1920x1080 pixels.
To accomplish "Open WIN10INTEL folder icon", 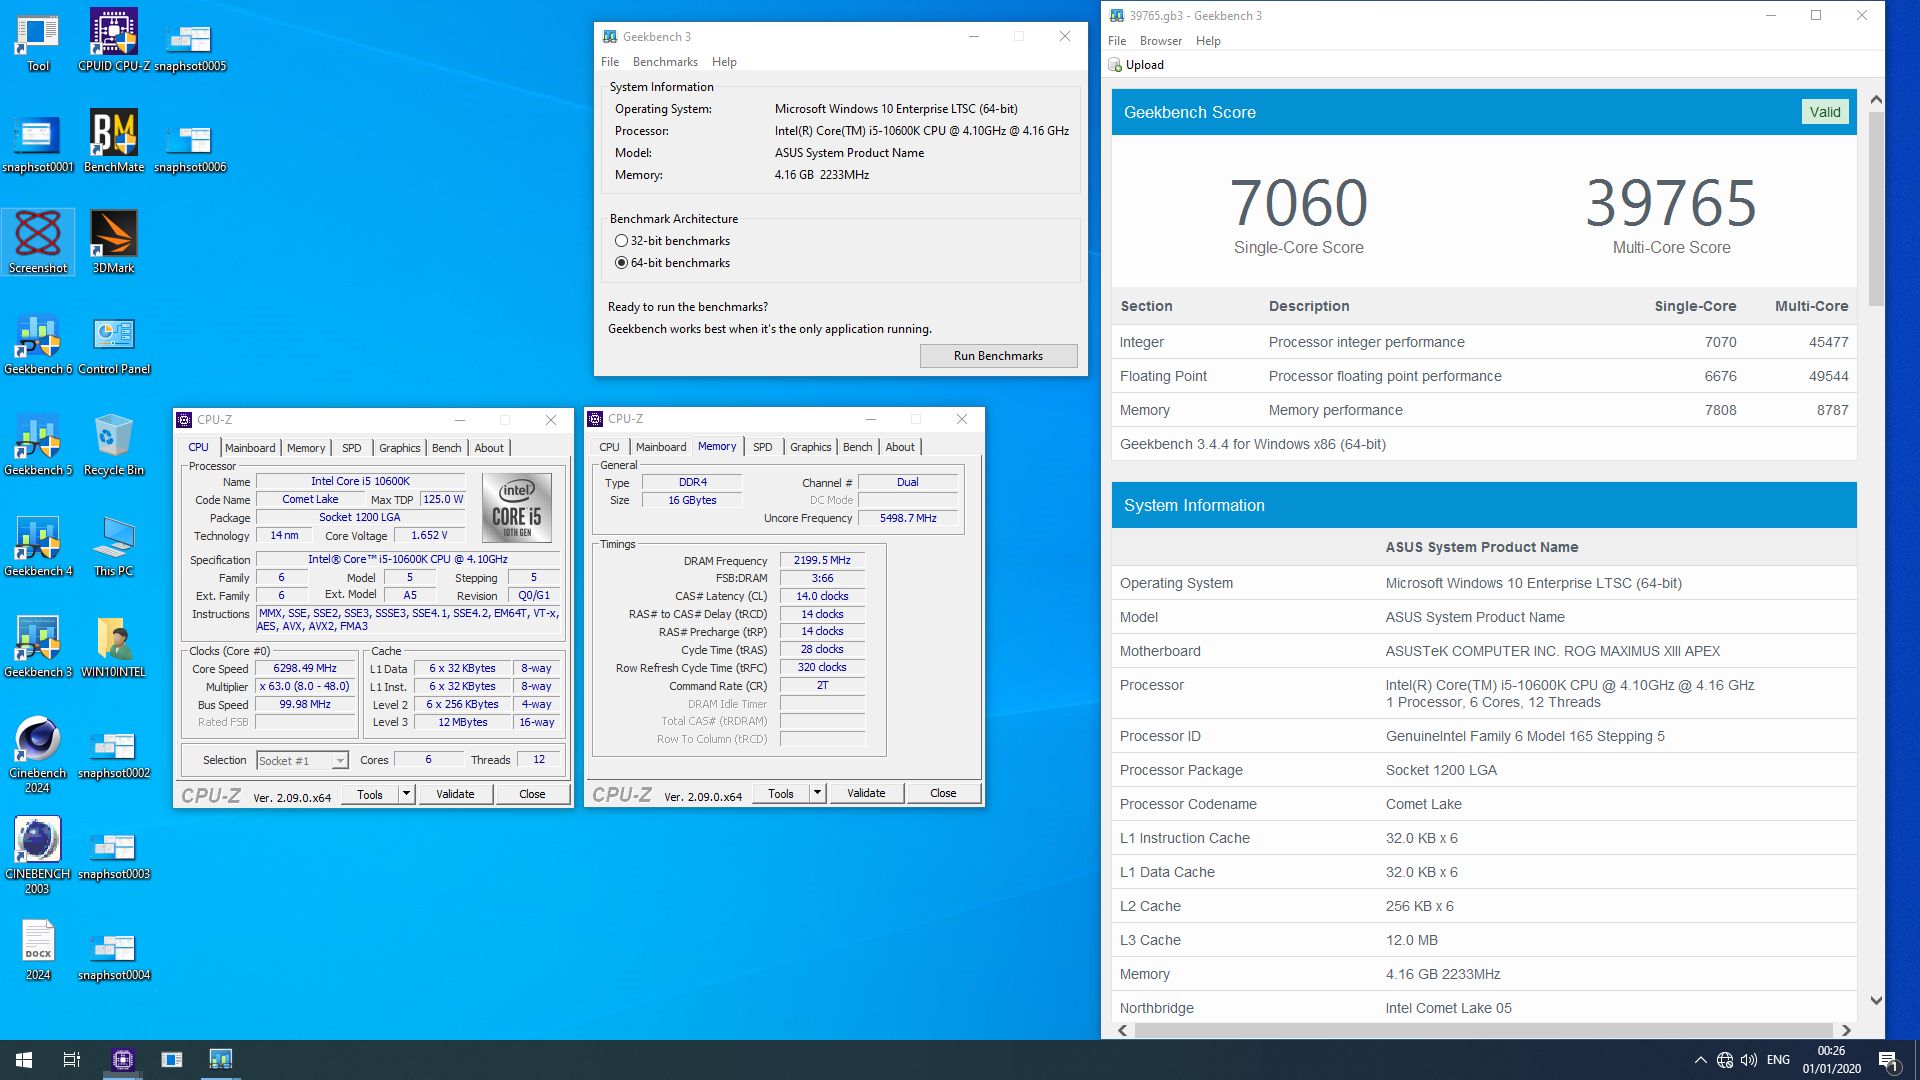I will pyautogui.click(x=114, y=647).
